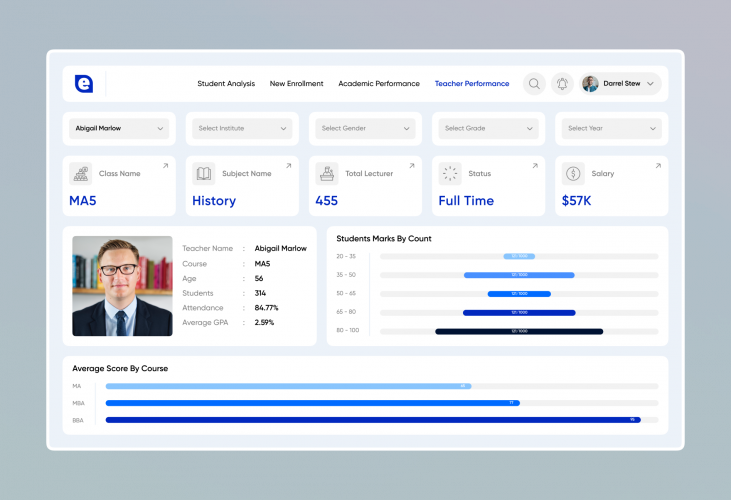
Task: Click the Status spinner icon
Action: pyautogui.click(x=450, y=174)
